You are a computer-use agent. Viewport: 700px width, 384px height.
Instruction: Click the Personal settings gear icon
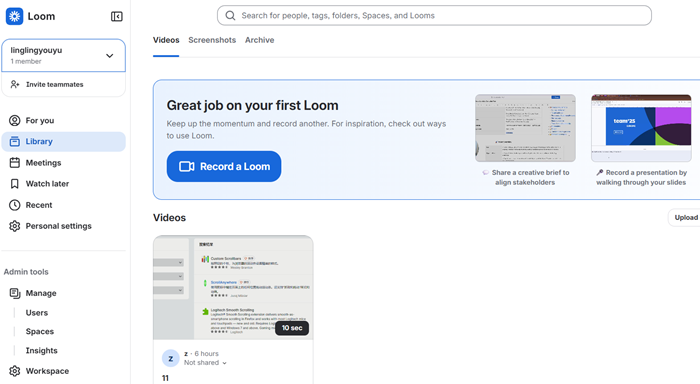pos(15,226)
